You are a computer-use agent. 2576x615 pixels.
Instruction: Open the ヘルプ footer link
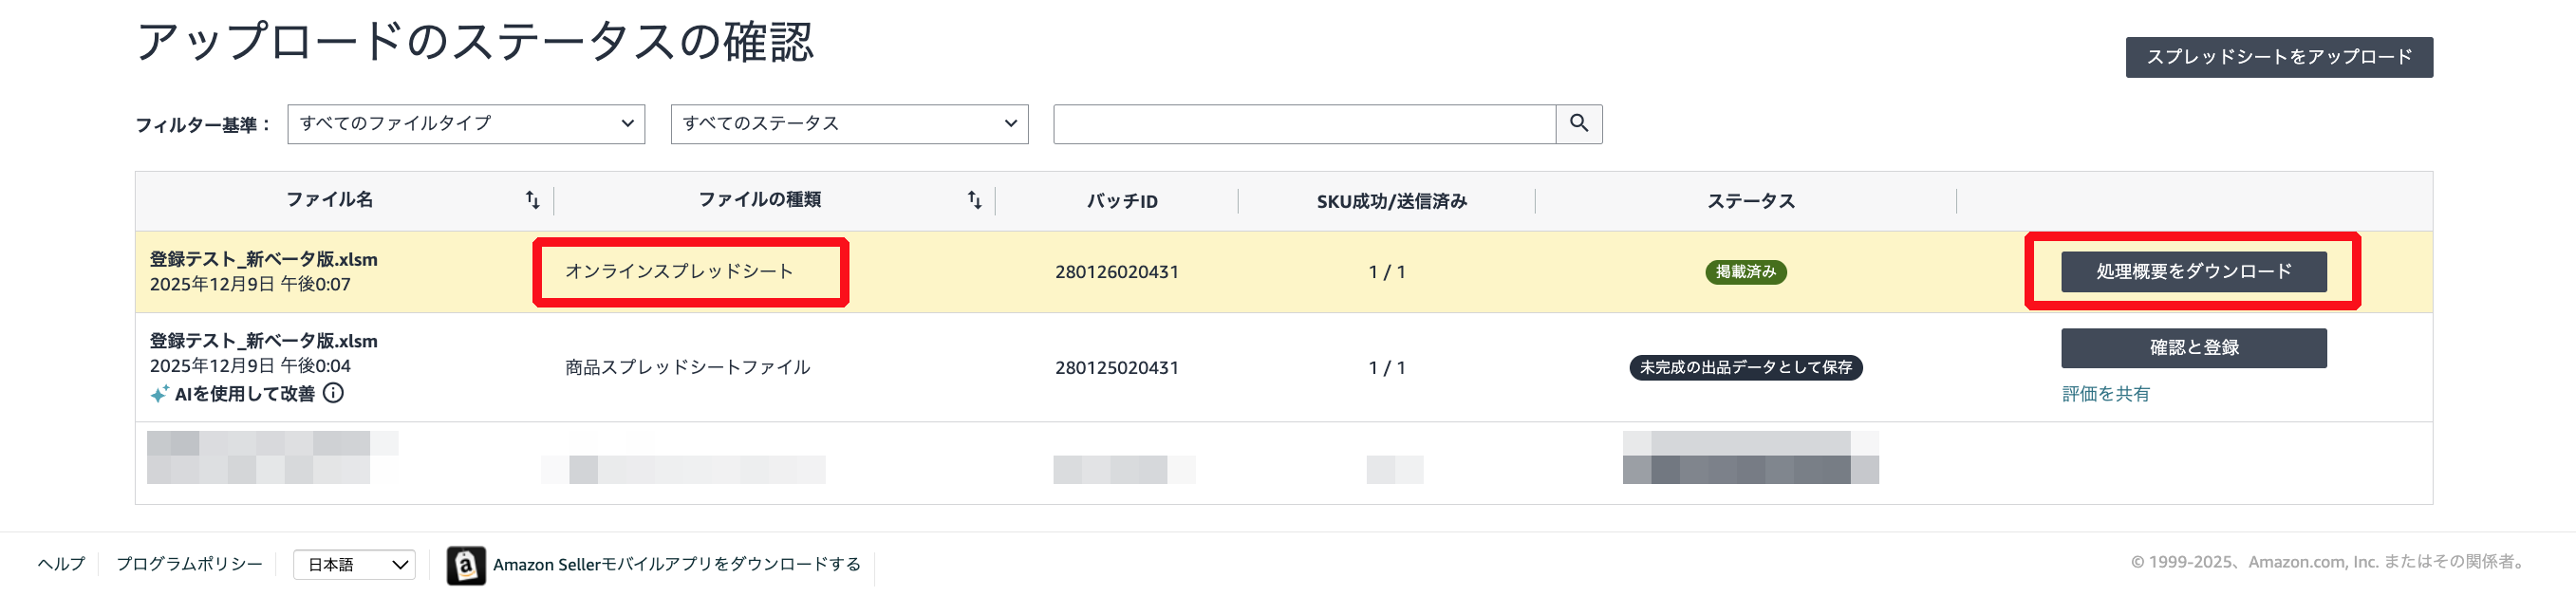[x=61, y=564]
